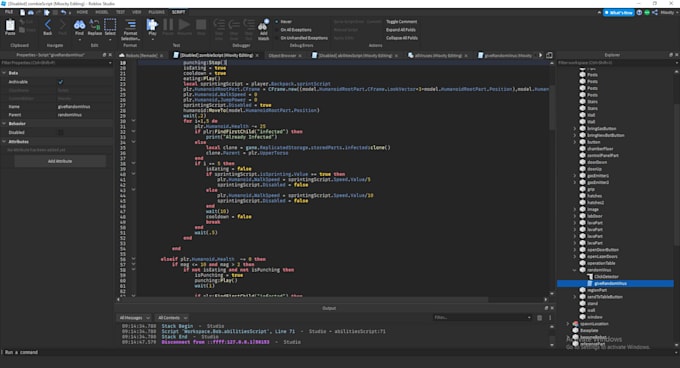Close the zombieScript editor tab

(x=257, y=55)
